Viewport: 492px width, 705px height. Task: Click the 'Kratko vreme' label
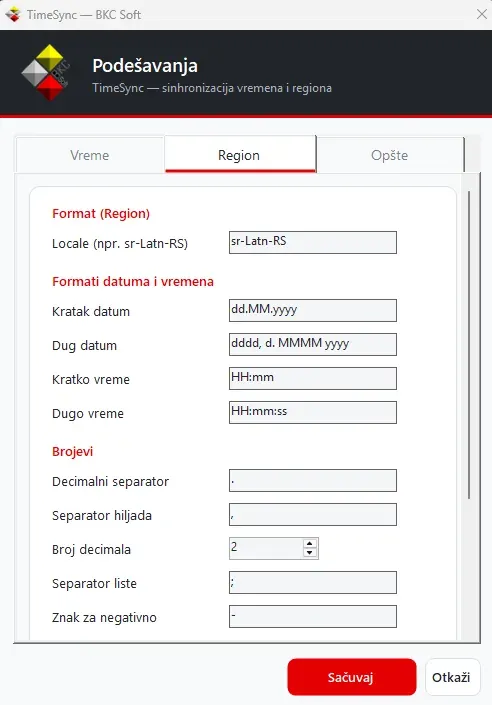click(x=91, y=379)
